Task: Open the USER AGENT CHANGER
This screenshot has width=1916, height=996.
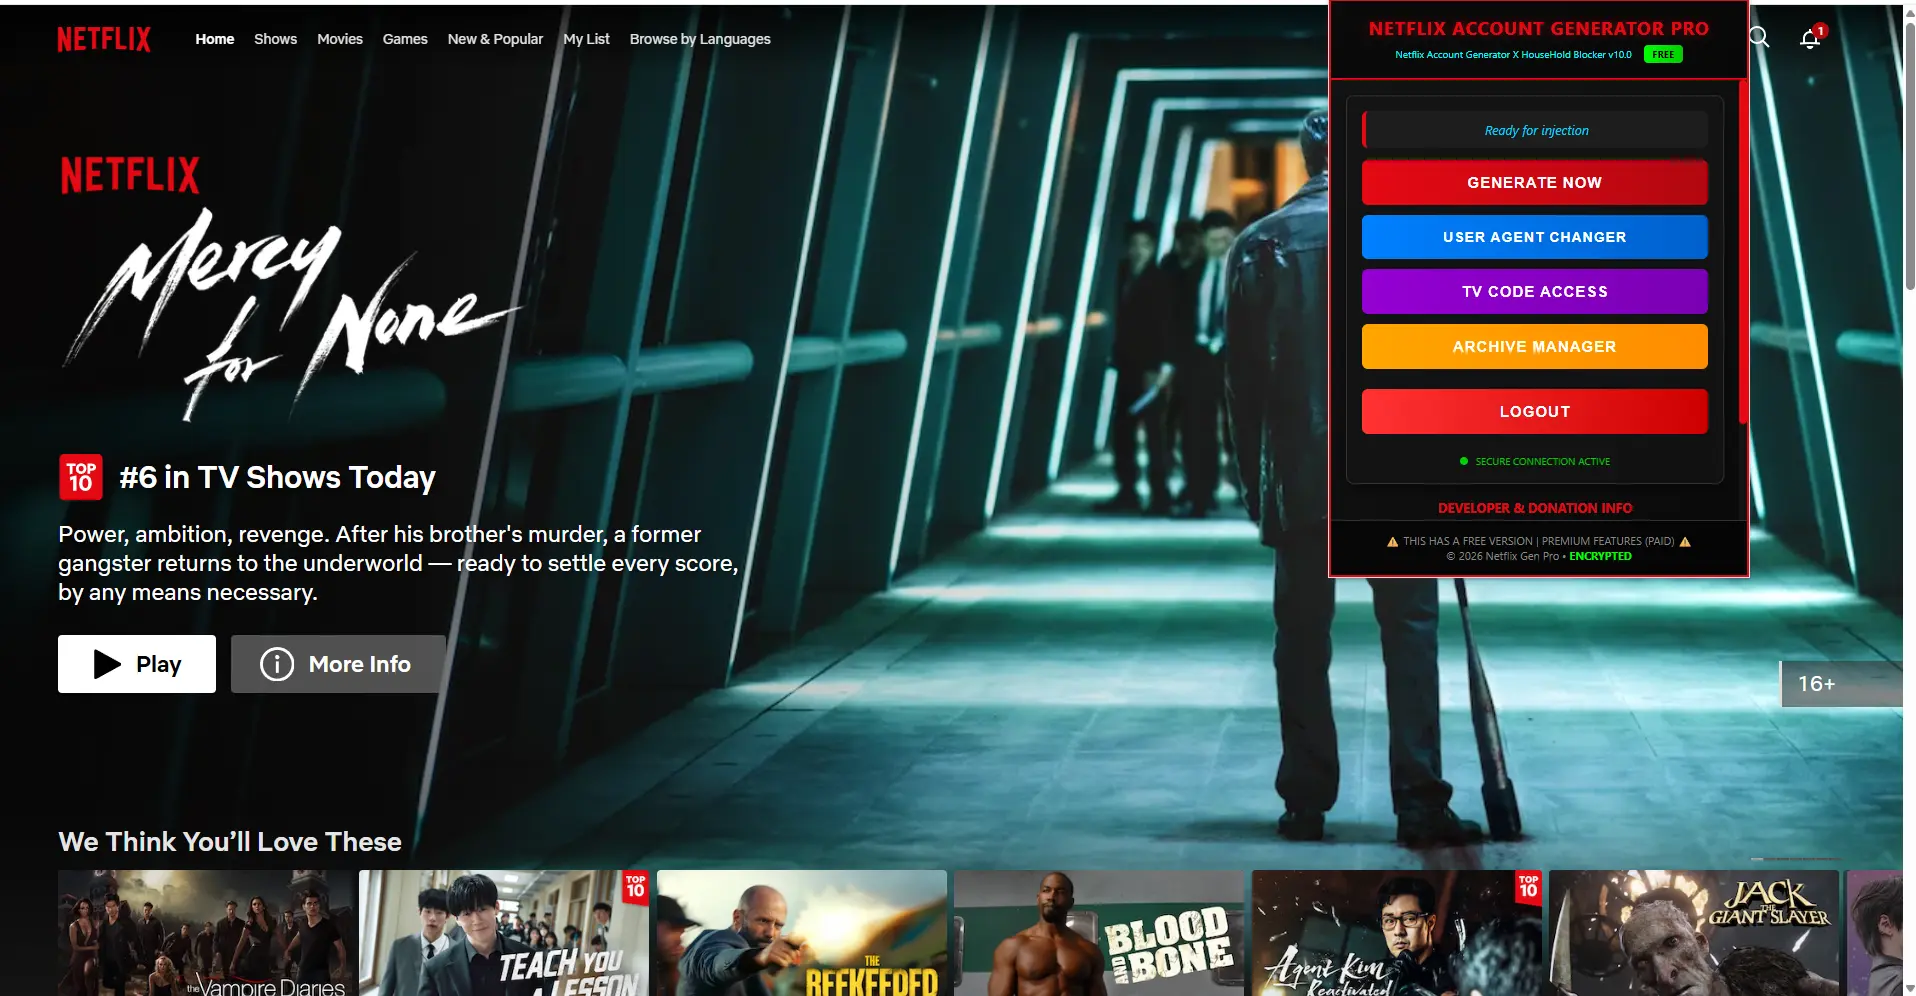Action: pyautogui.click(x=1534, y=237)
